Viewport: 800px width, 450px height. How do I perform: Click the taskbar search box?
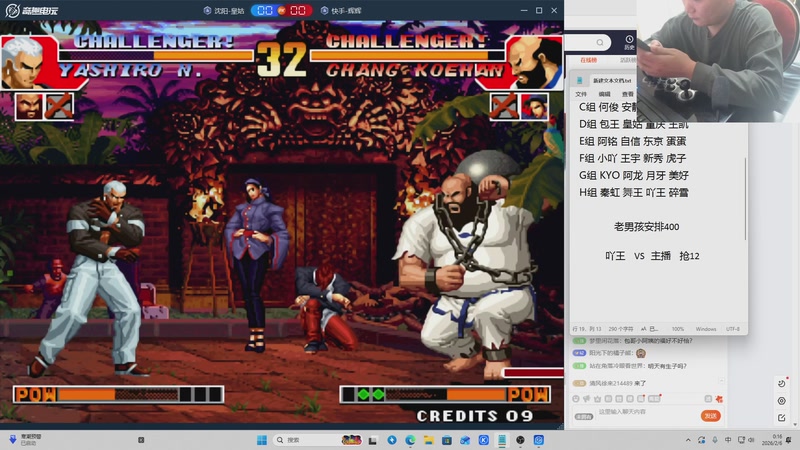click(x=317, y=440)
